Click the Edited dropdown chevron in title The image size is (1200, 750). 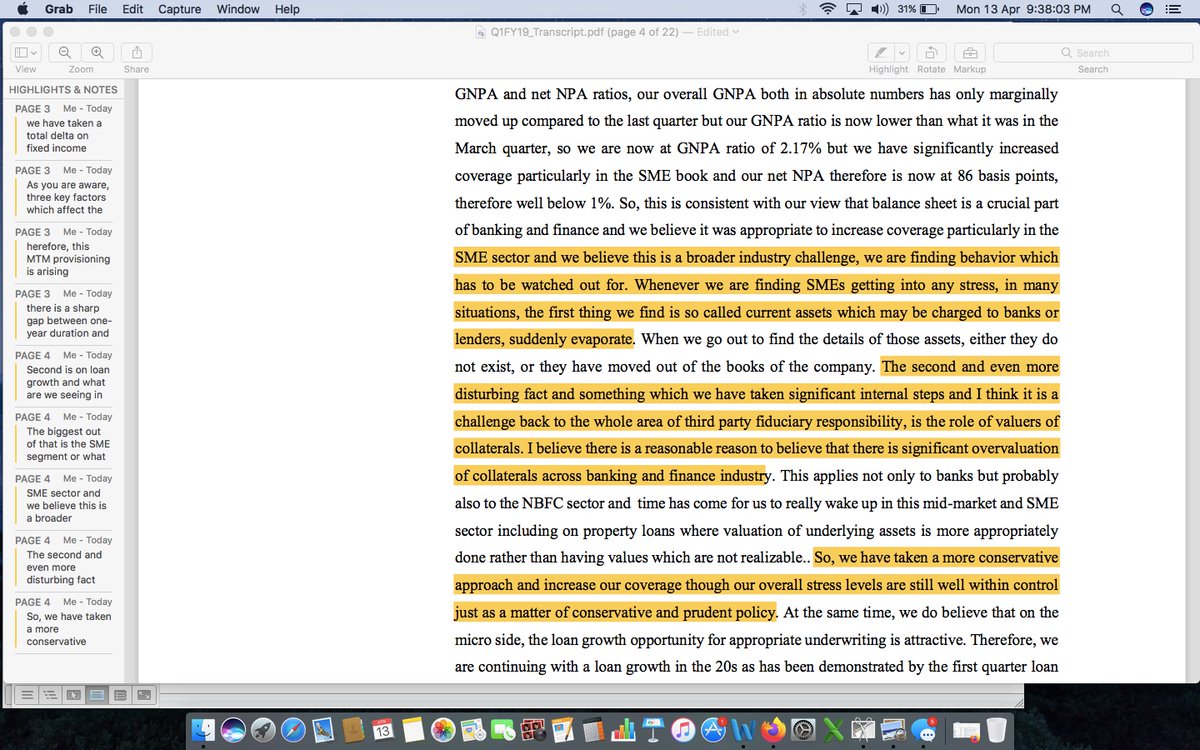pyautogui.click(x=736, y=32)
